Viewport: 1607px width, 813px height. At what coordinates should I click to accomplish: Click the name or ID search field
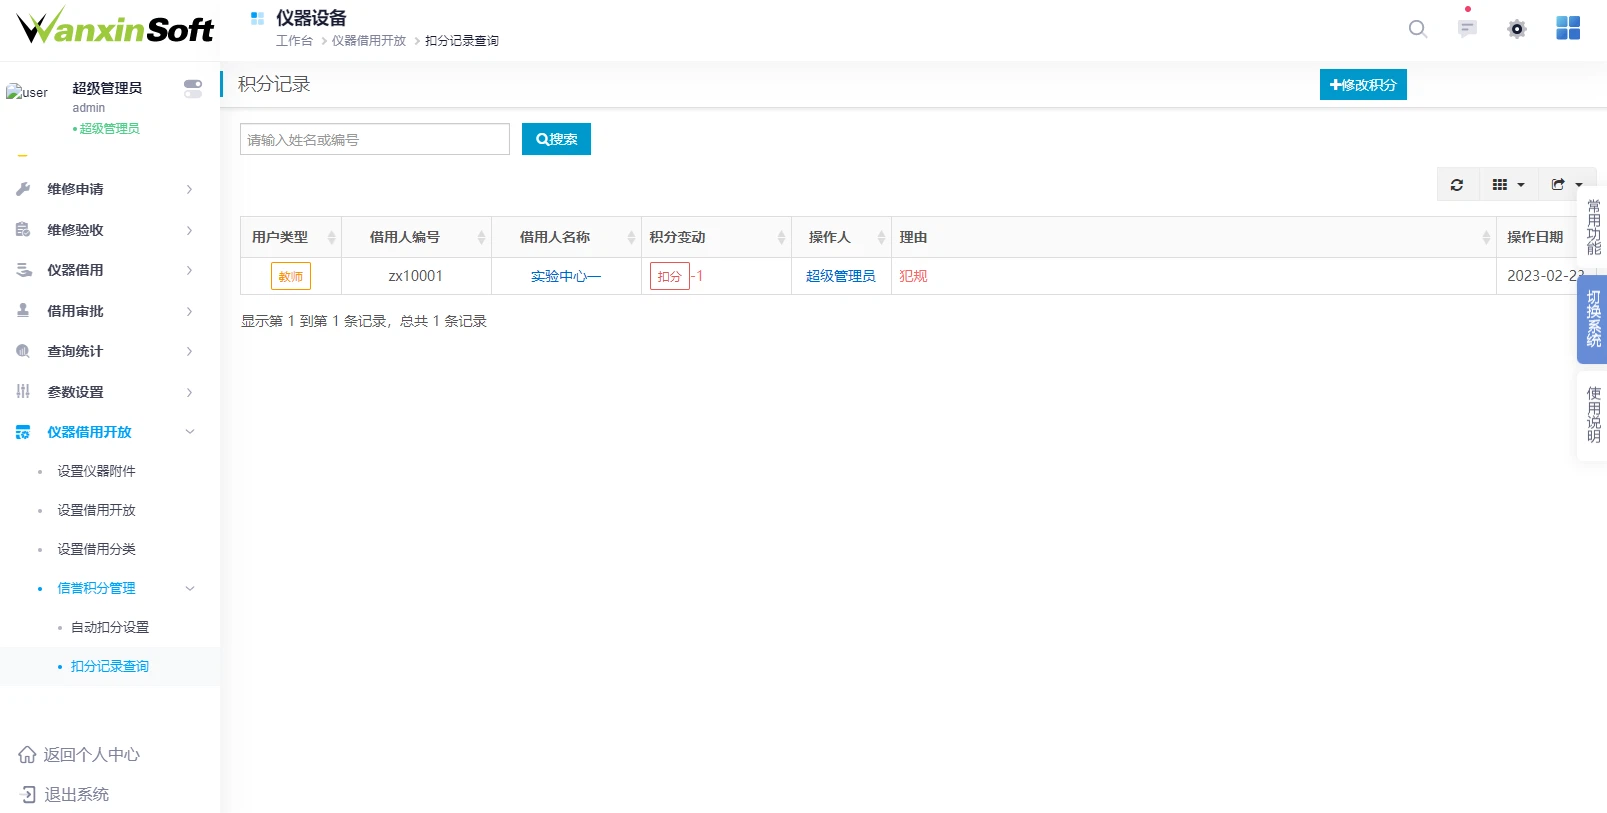(x=375, y=139)
